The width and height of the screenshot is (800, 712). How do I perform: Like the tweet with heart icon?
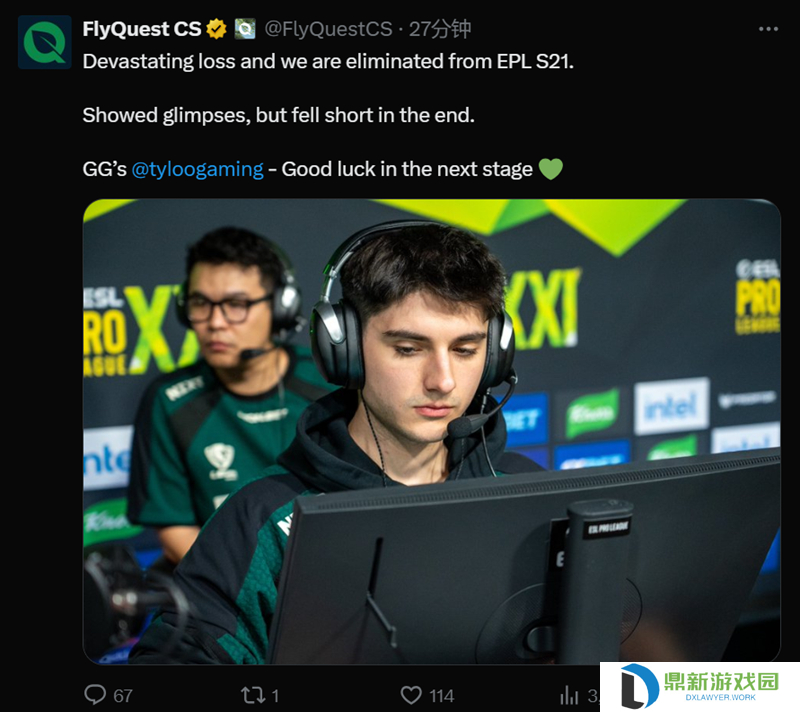411,695
